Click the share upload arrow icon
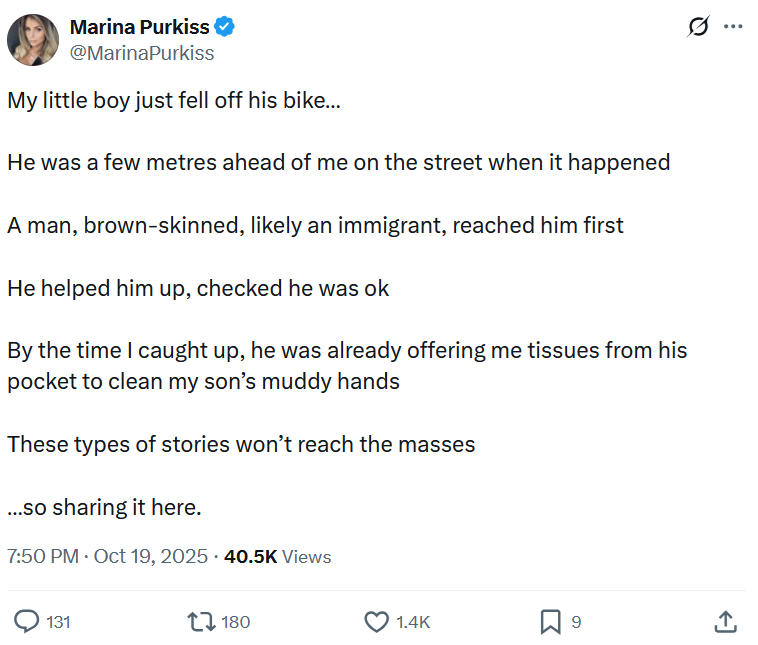The height and width of the screenshot is (645, 758). 725,622
